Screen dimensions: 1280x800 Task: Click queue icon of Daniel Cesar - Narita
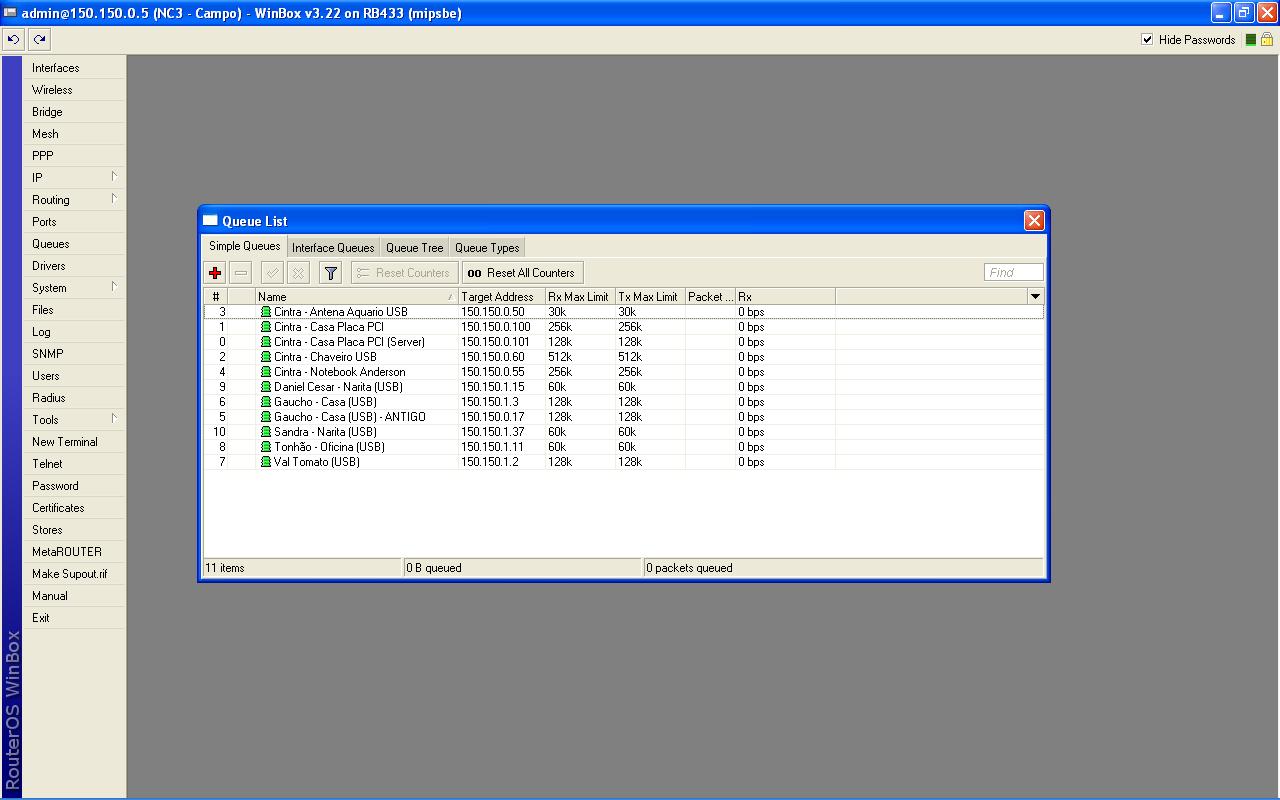(x=266, y=387)
